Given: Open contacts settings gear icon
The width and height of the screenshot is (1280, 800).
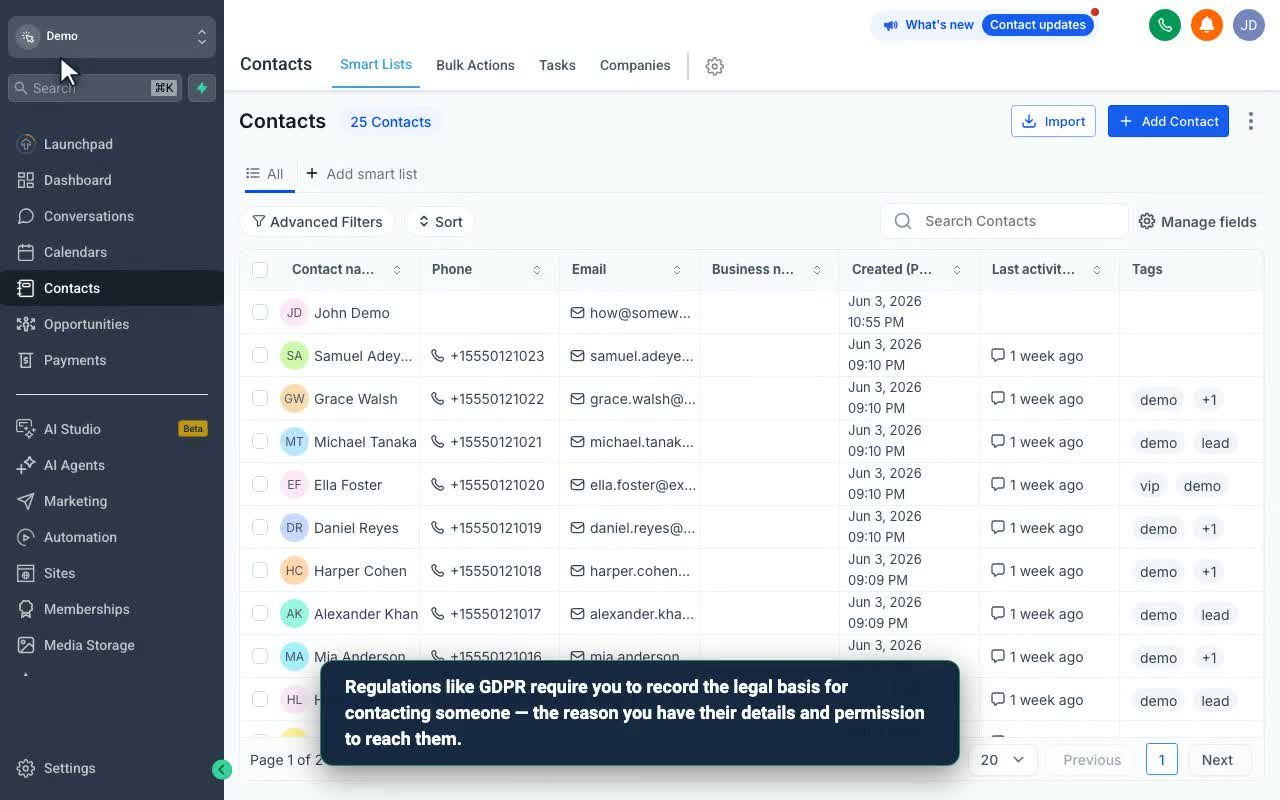Looking at the screenshot, I should tap(714, 66).
